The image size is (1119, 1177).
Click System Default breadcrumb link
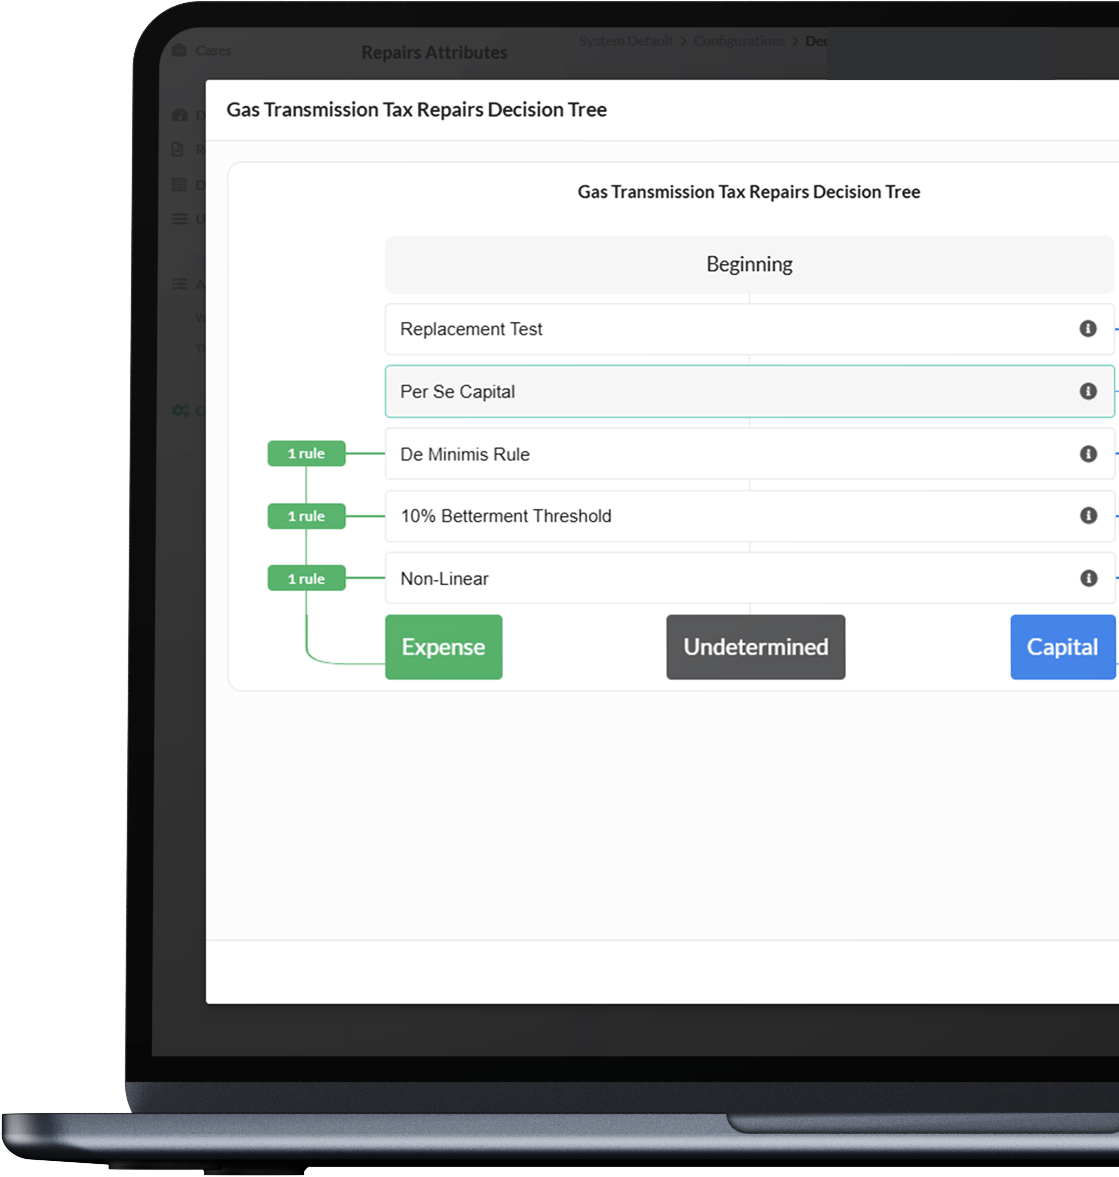point(626,41)
